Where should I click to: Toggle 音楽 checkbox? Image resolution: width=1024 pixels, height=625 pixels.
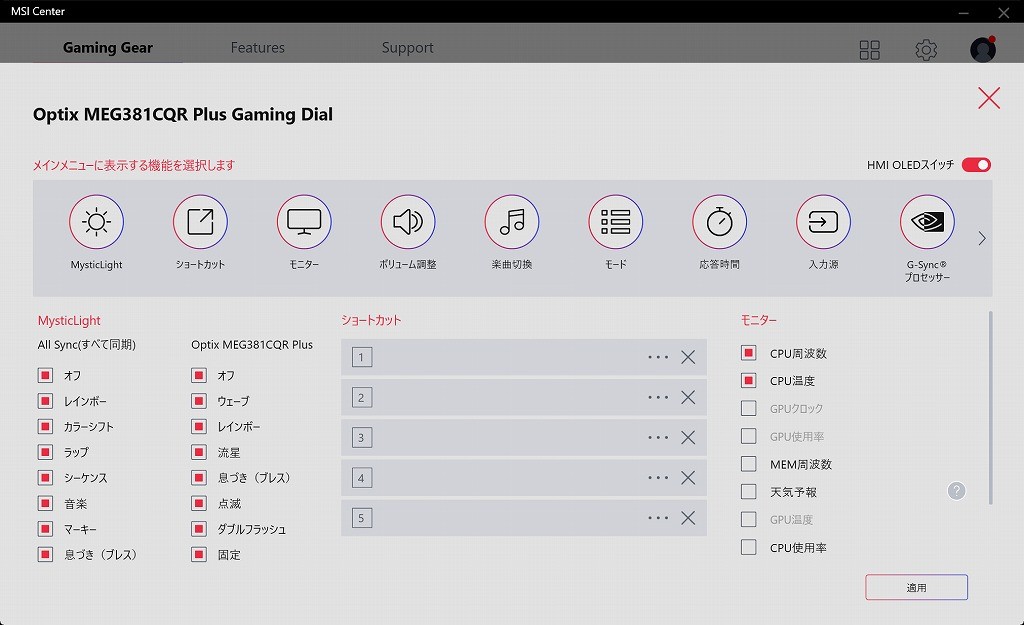coord(45,504)
